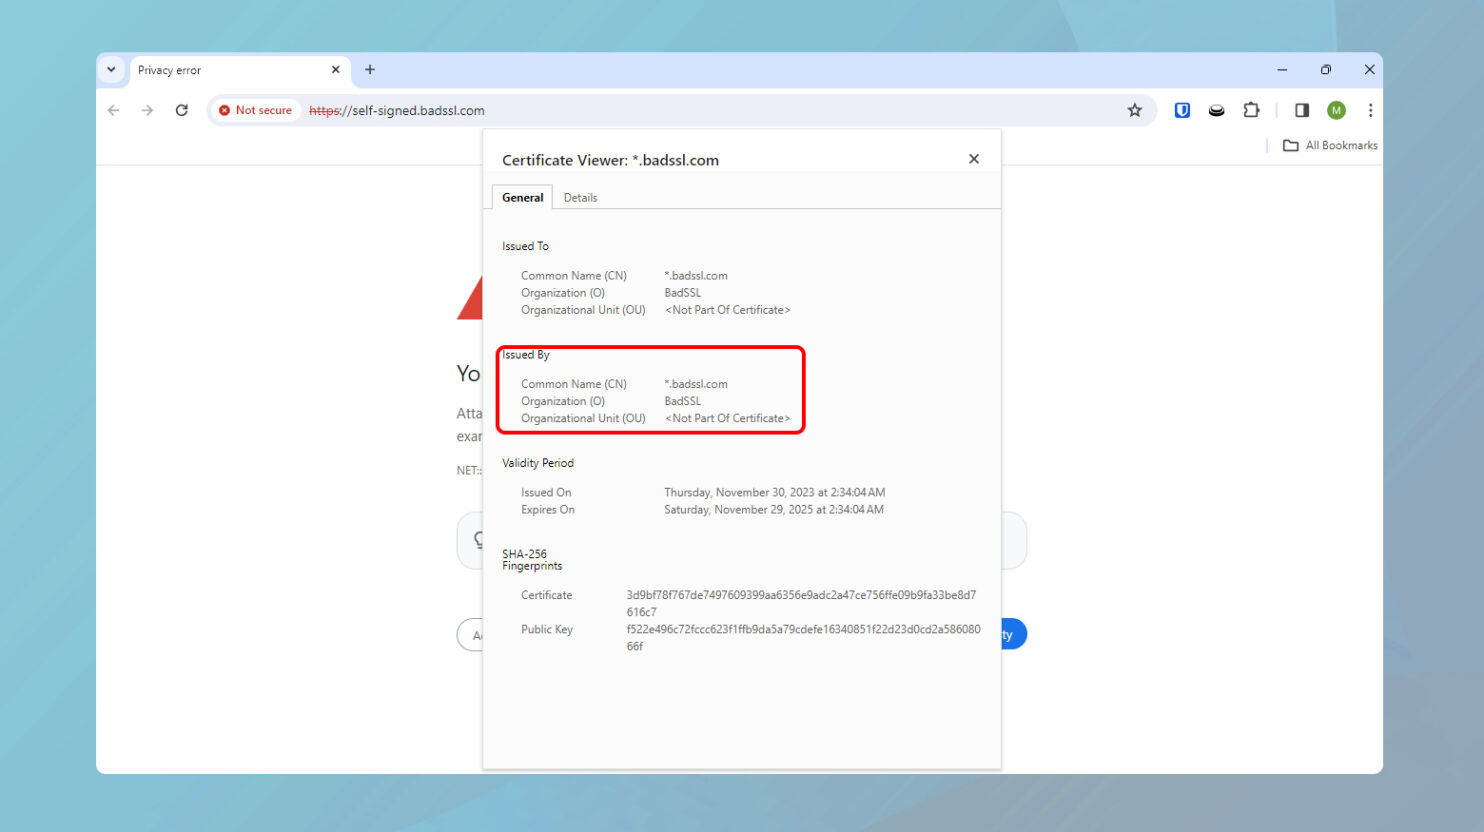Switch to the Details tab
The height and width of the screenshot is (832, 1484).
(x=580, y=198)
